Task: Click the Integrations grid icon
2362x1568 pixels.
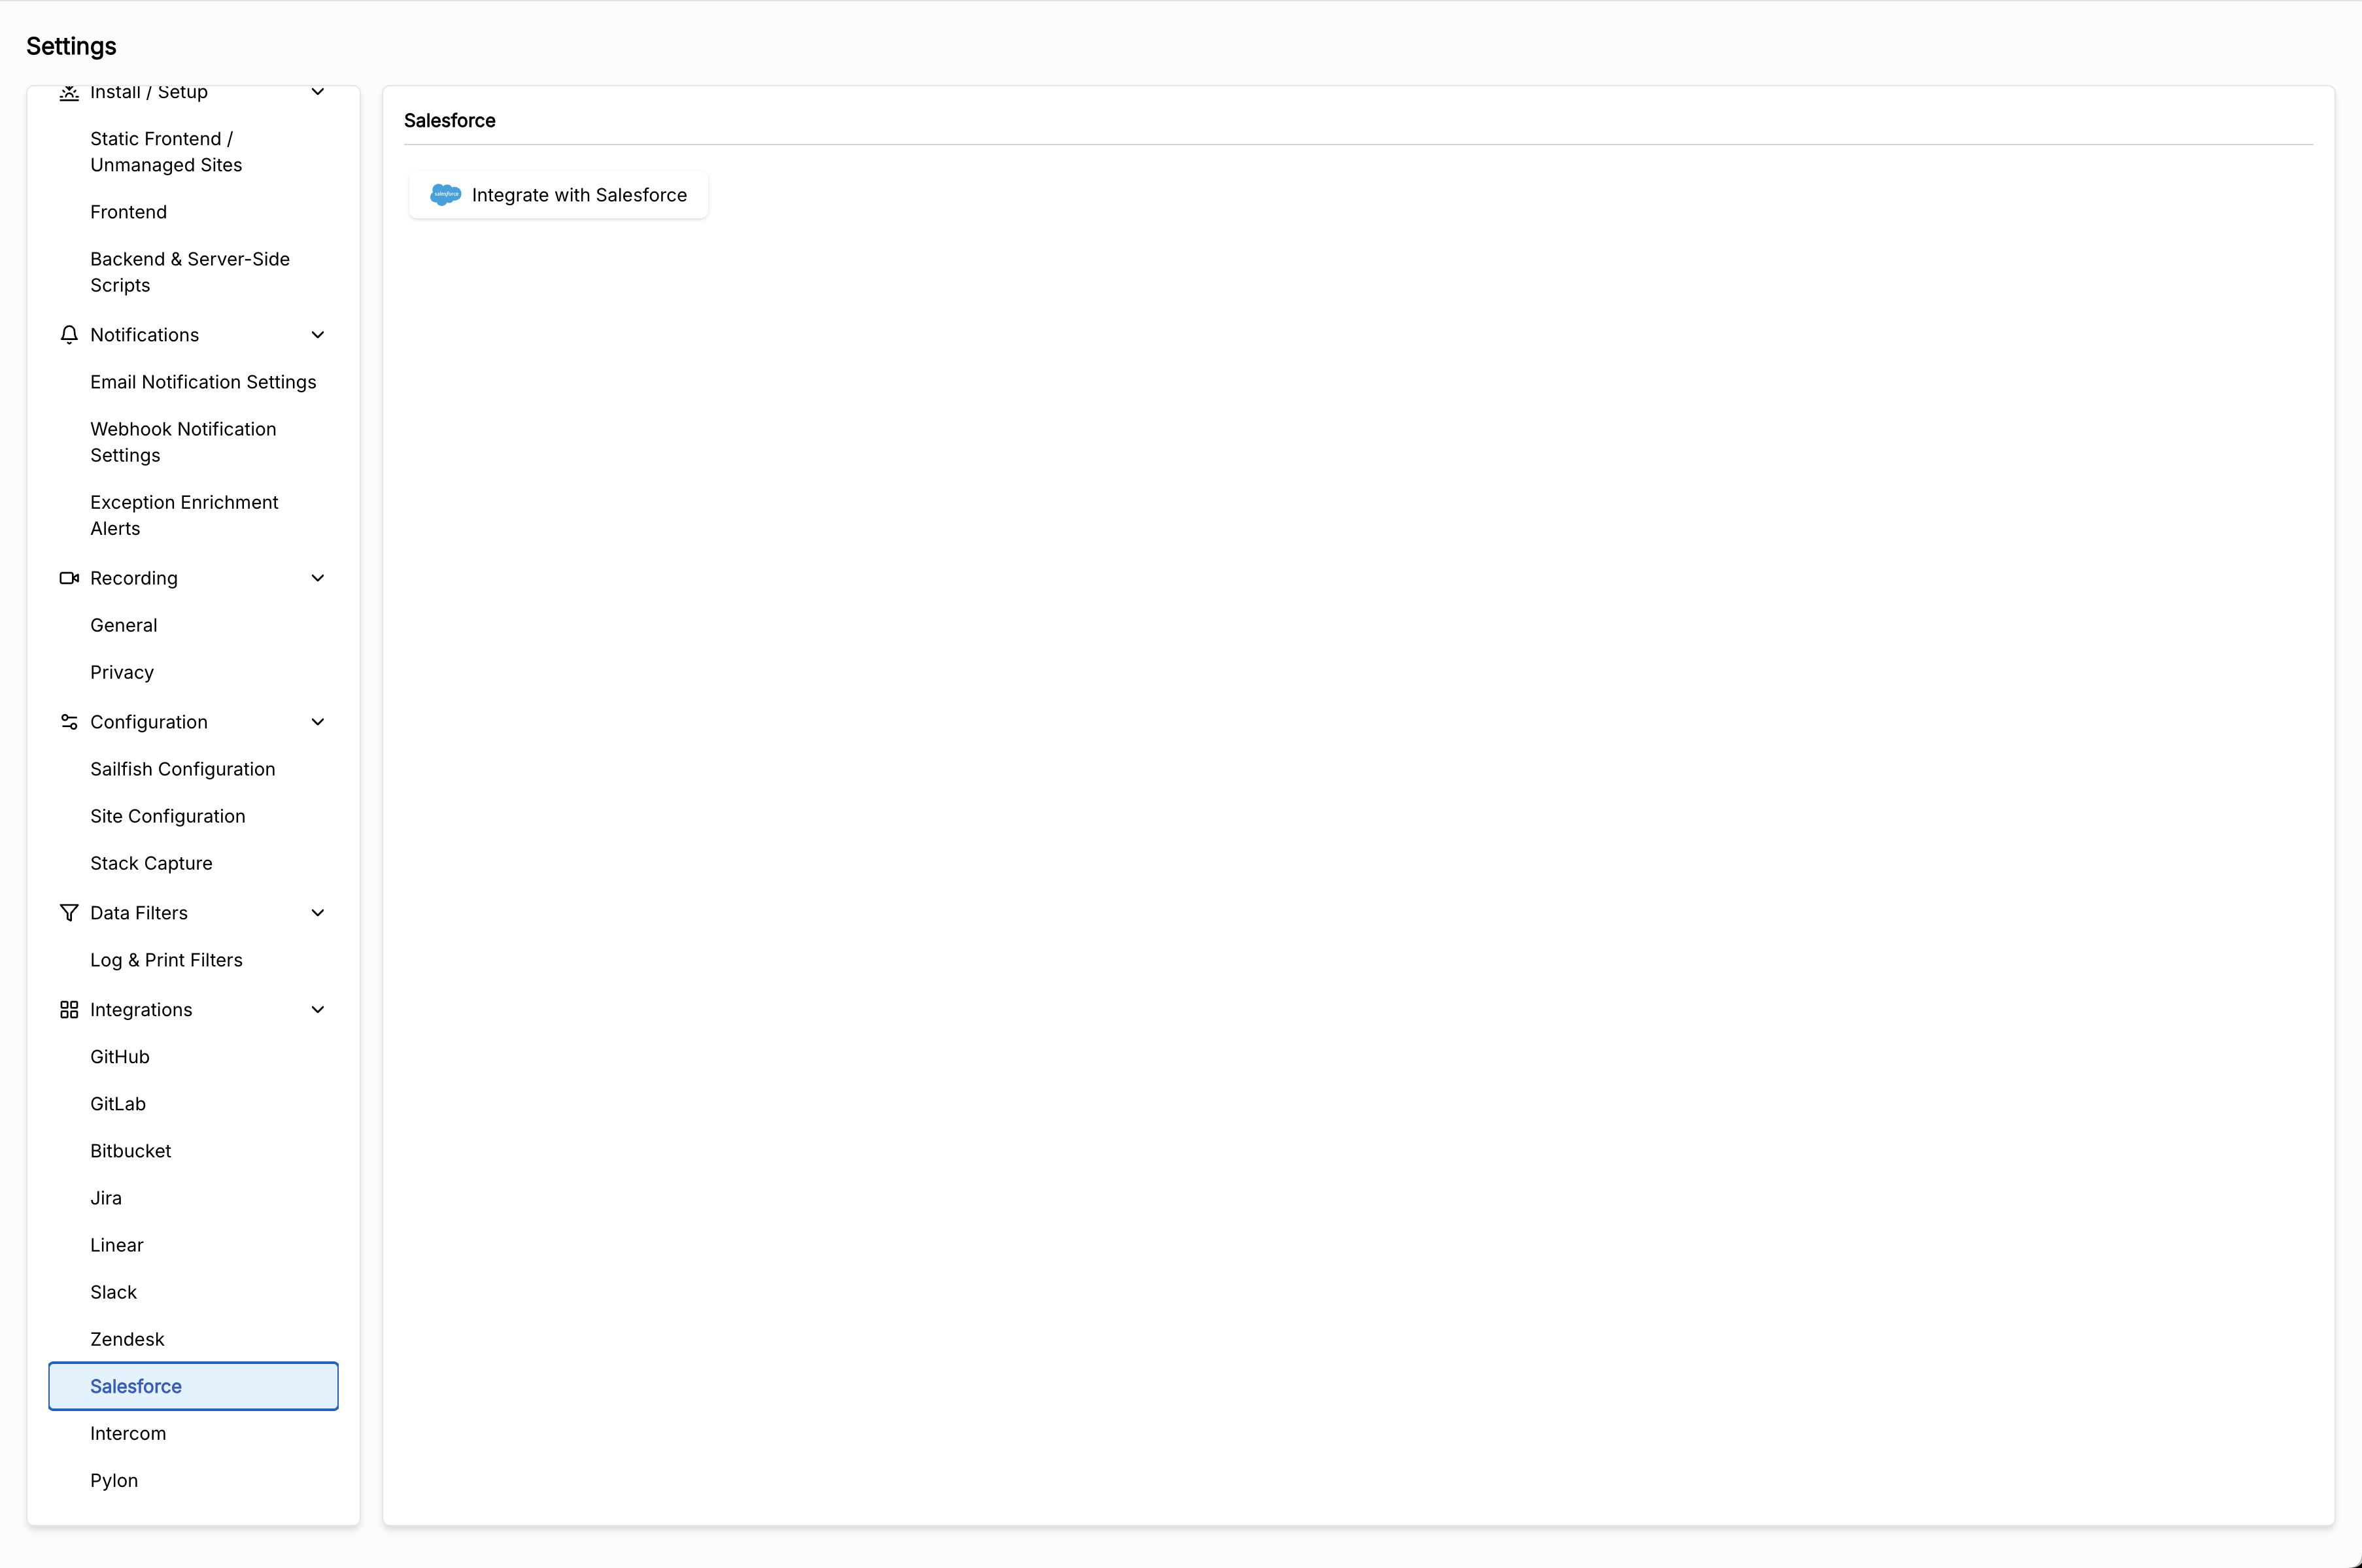Action: click(69, 1010)
